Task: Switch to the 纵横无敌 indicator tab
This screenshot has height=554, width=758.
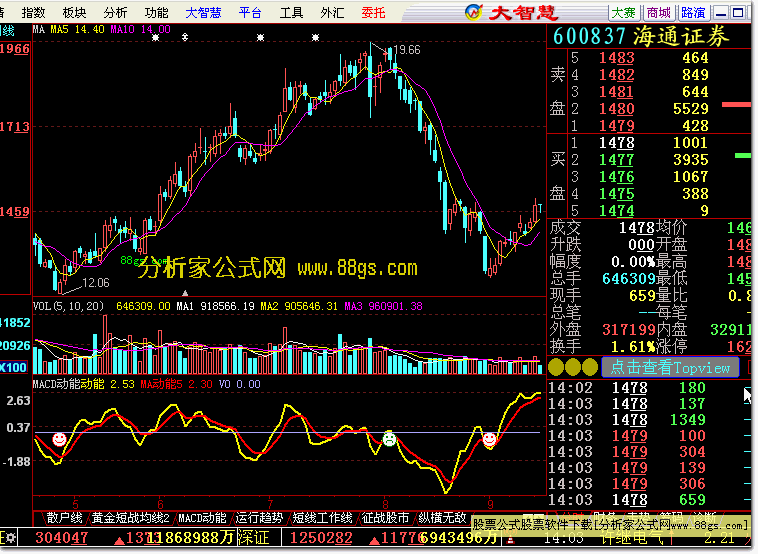Action: point(442,518)
